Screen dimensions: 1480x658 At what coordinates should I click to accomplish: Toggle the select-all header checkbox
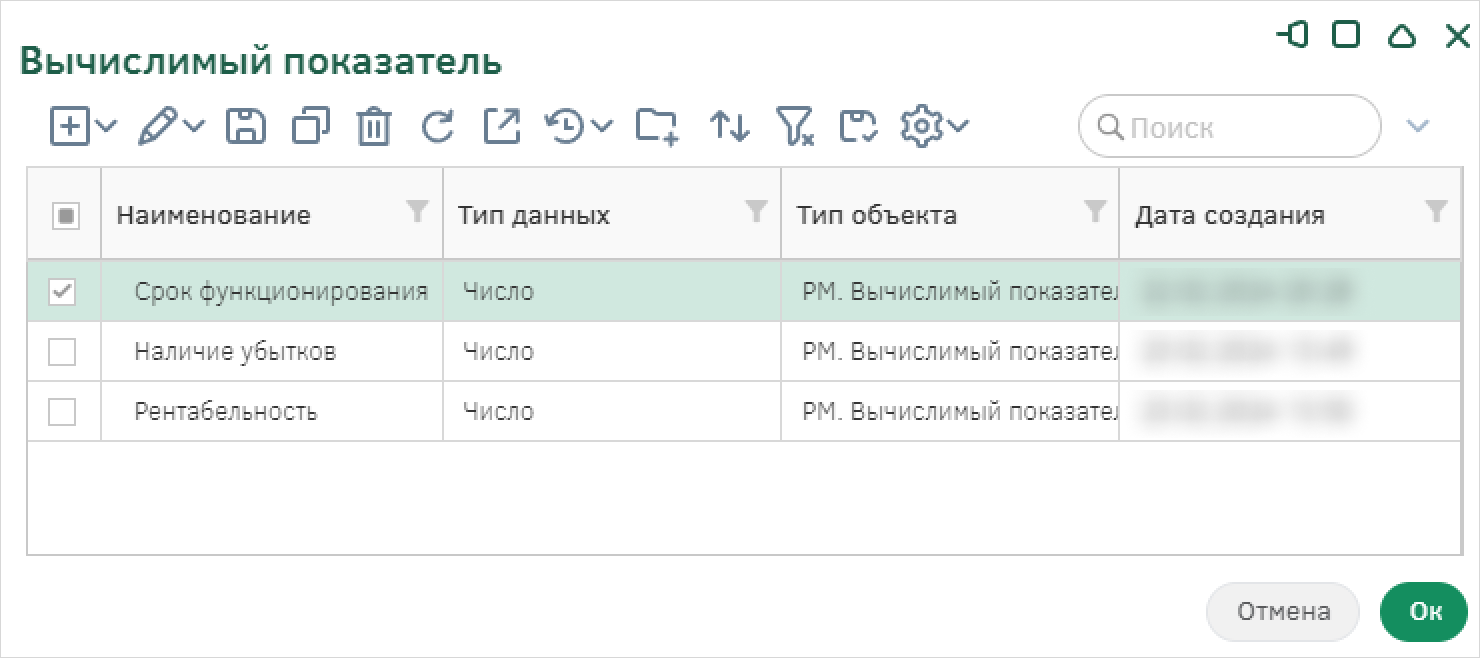point(66,215)
